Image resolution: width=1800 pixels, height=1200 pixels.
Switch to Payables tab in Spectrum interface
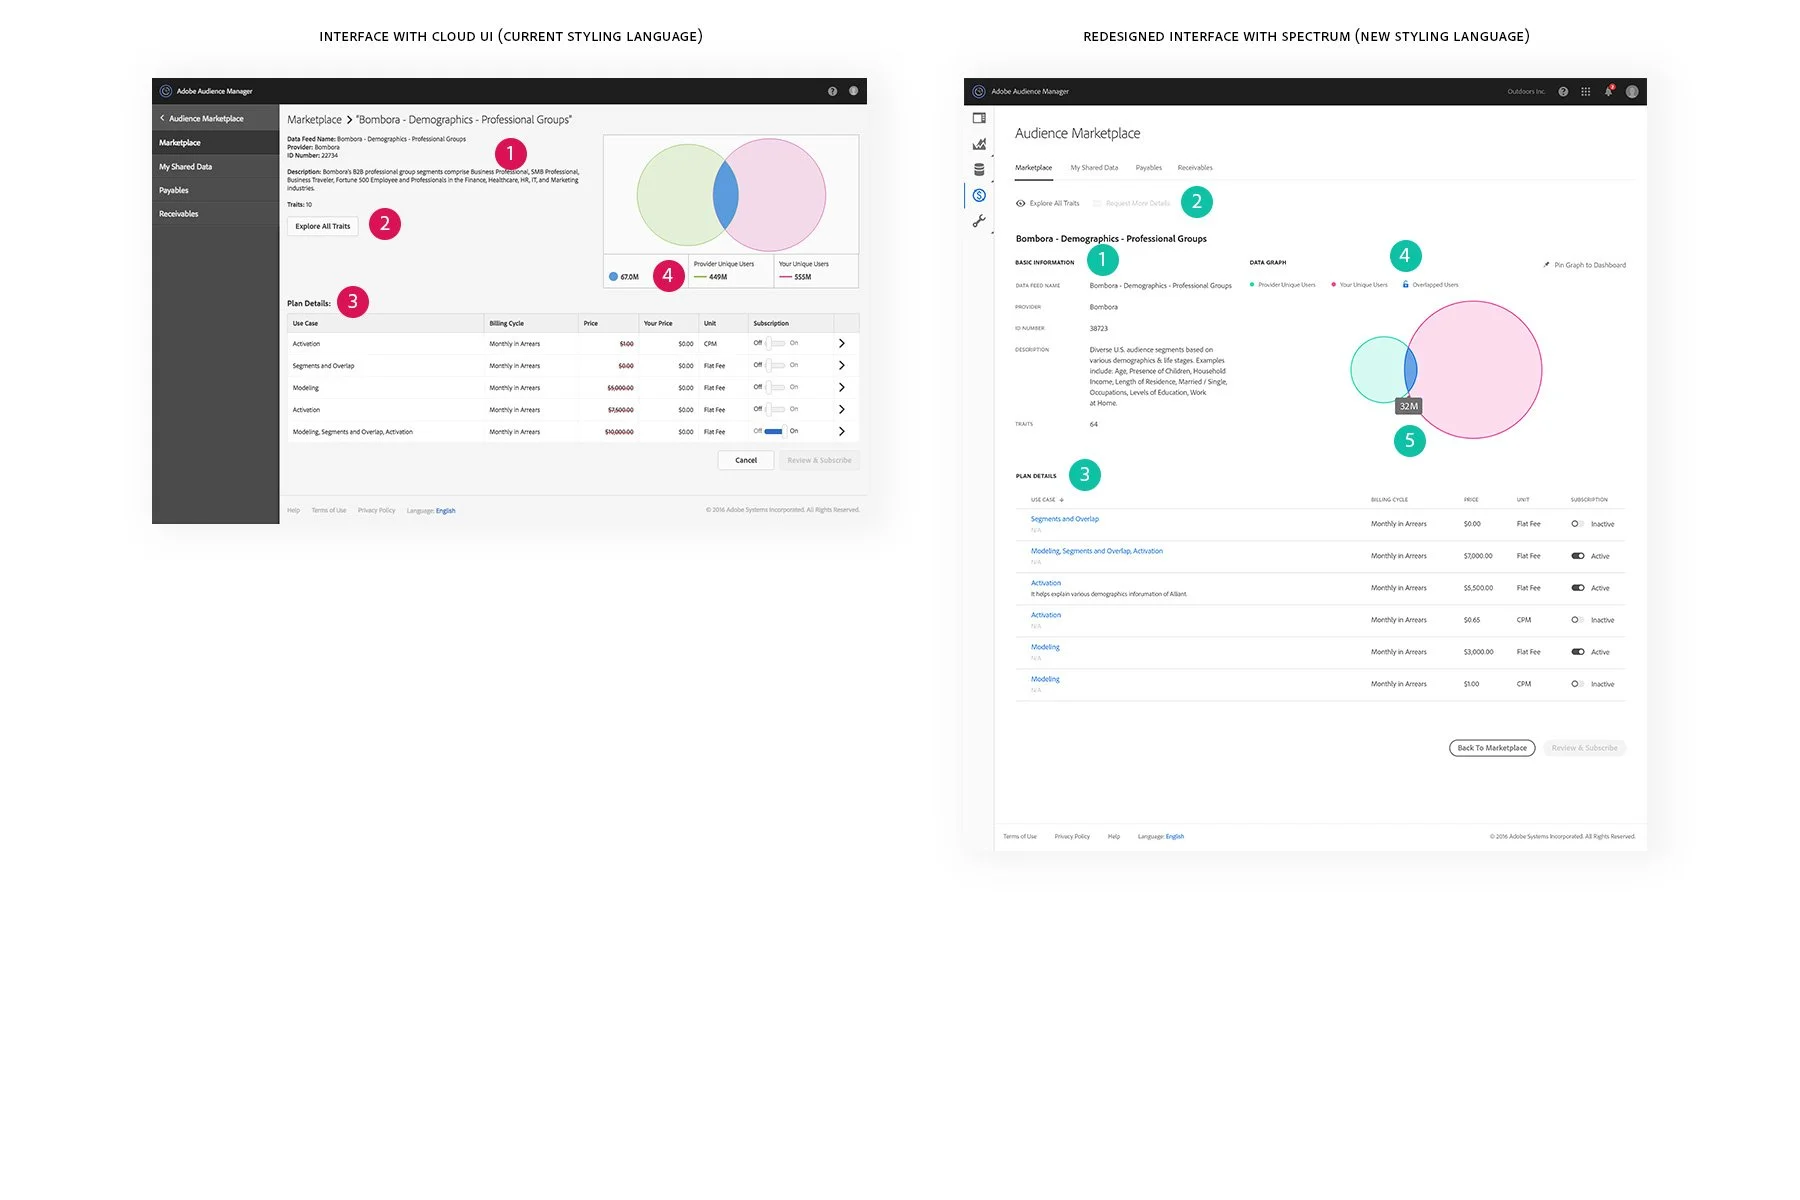click(1149, 168)
